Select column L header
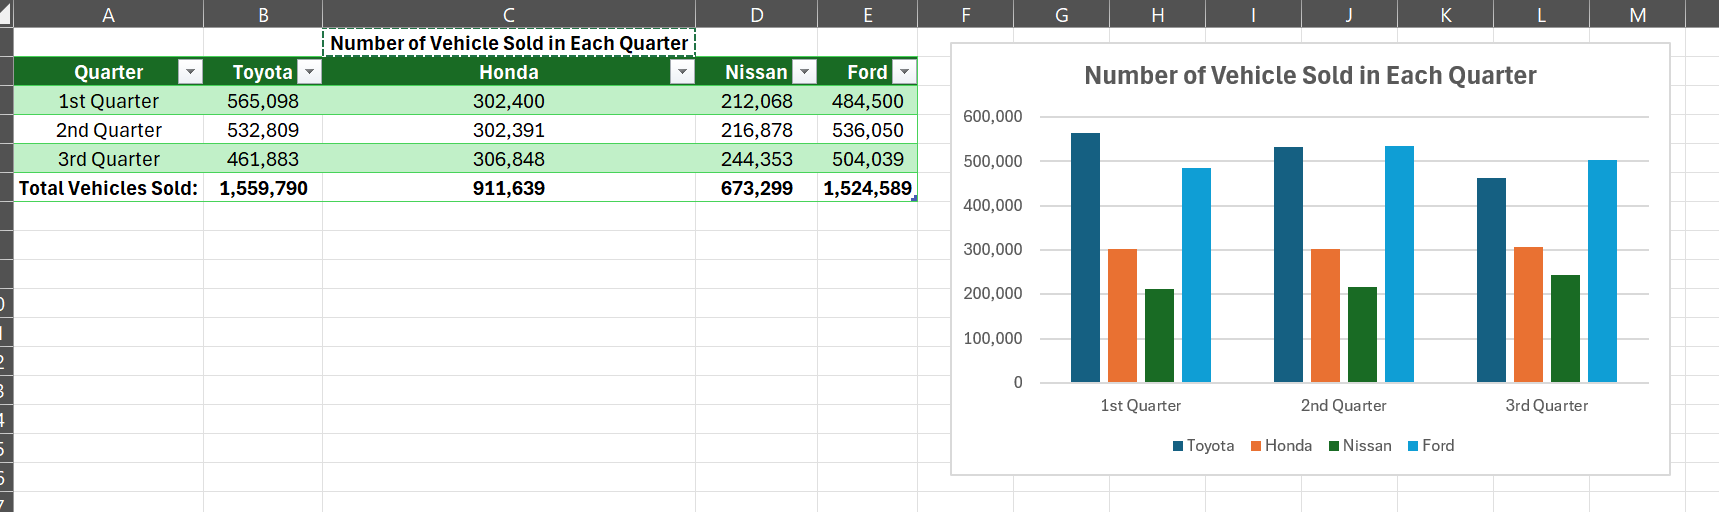The width and height of the screenshot is (1719, 512). point(1542,14)
